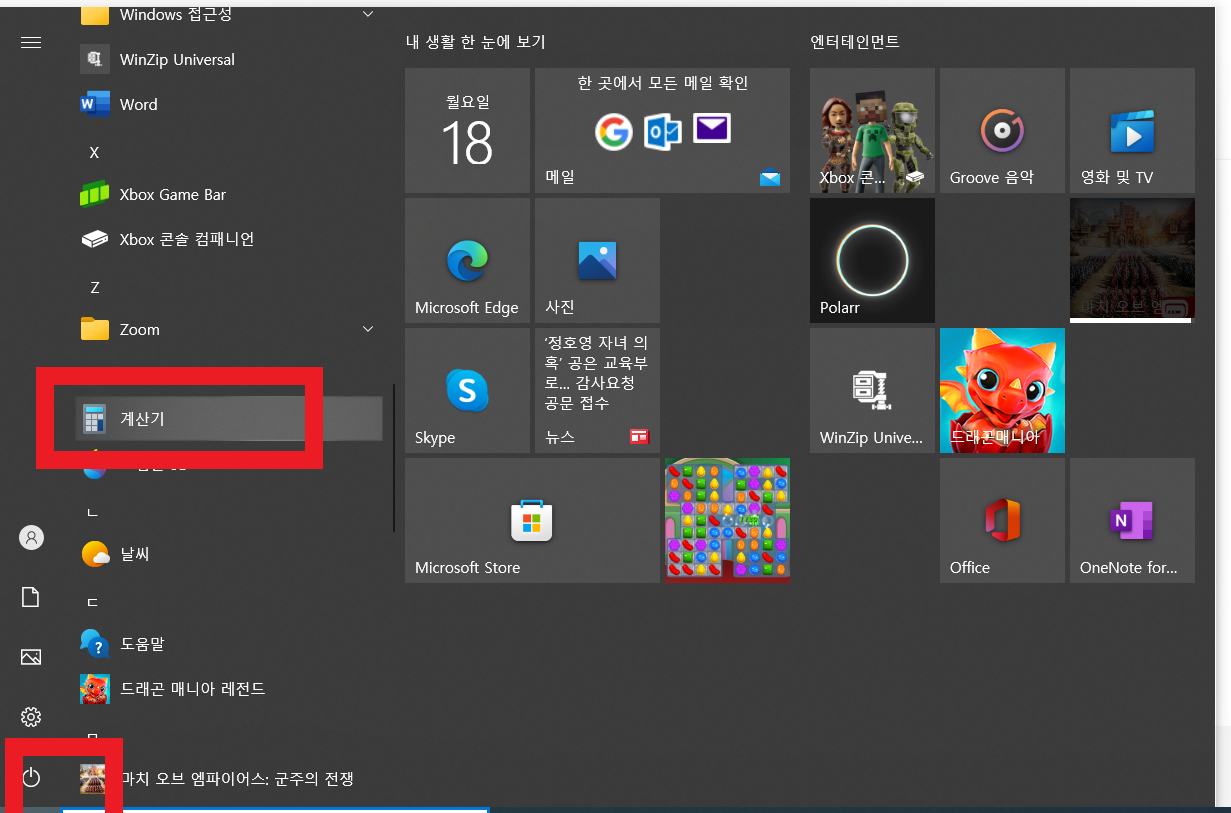The image size is (1231, 813).
Task: Open Xbox 콘솔 컴패니언 from the app list
Action: click(x=229, y=239)
